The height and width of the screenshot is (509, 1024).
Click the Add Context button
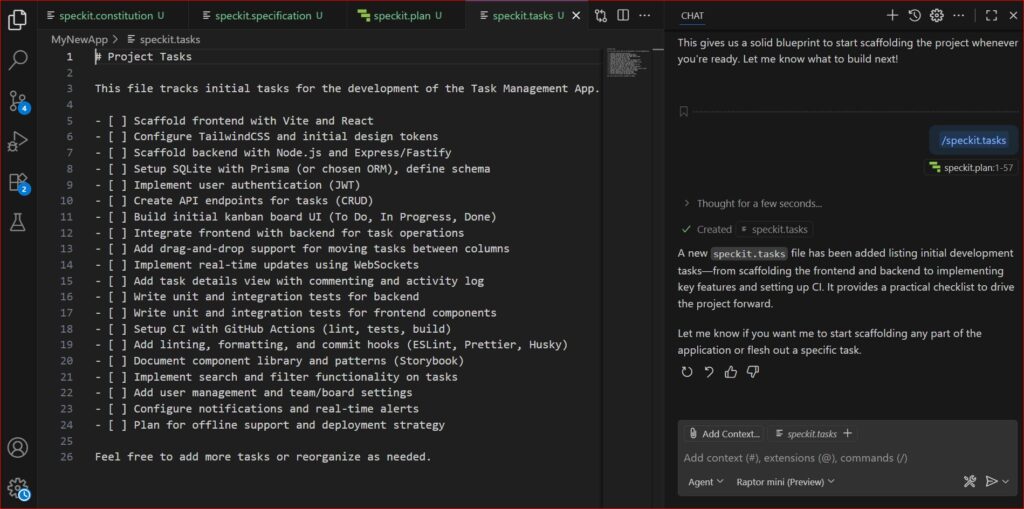724,433
